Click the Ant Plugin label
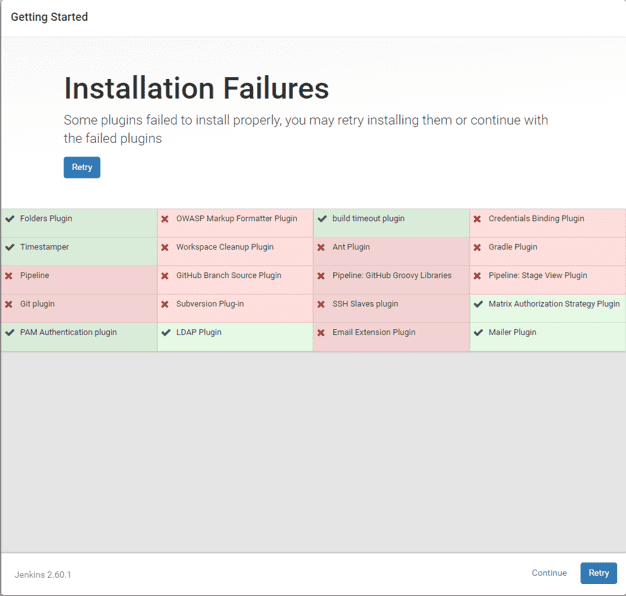Image resolution: width=626 pixels, height=596 pixels. click(351, 247)
